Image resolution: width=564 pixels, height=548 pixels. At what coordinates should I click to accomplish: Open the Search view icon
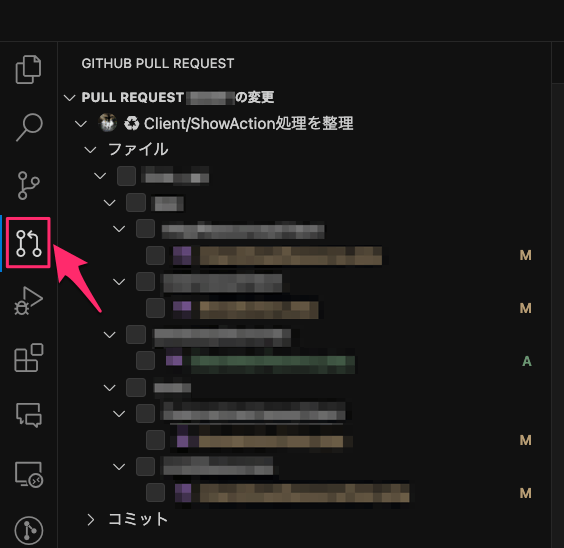(x=29, y=127)
